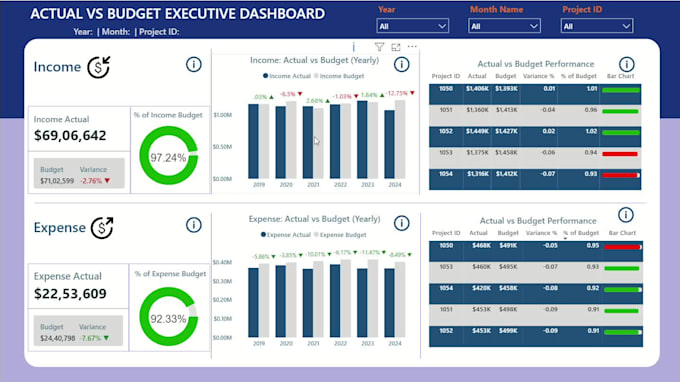Select project 1053 row in Income table
Screen dimensions: 680x382
[x=535, y=158]
